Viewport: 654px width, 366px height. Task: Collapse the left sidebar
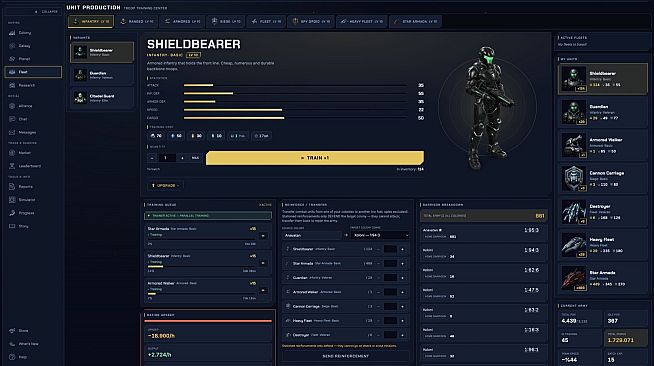(47, 12)
